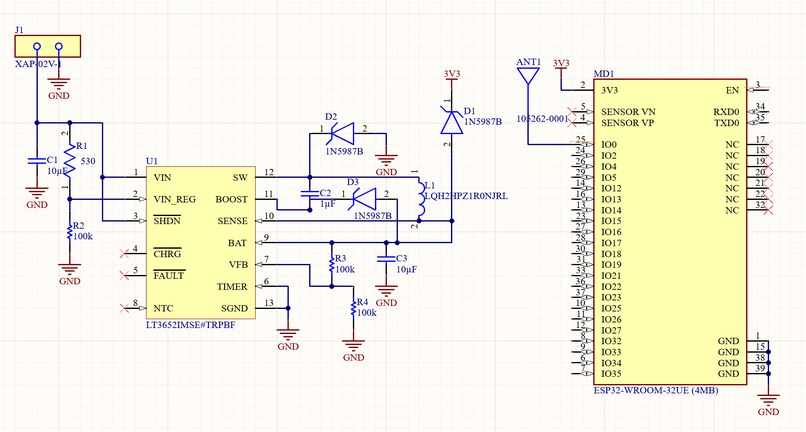This screenshot has width=806, height=432.
Task: Select no-connect cross on NTC pin 8
Action: pos(124,308)
